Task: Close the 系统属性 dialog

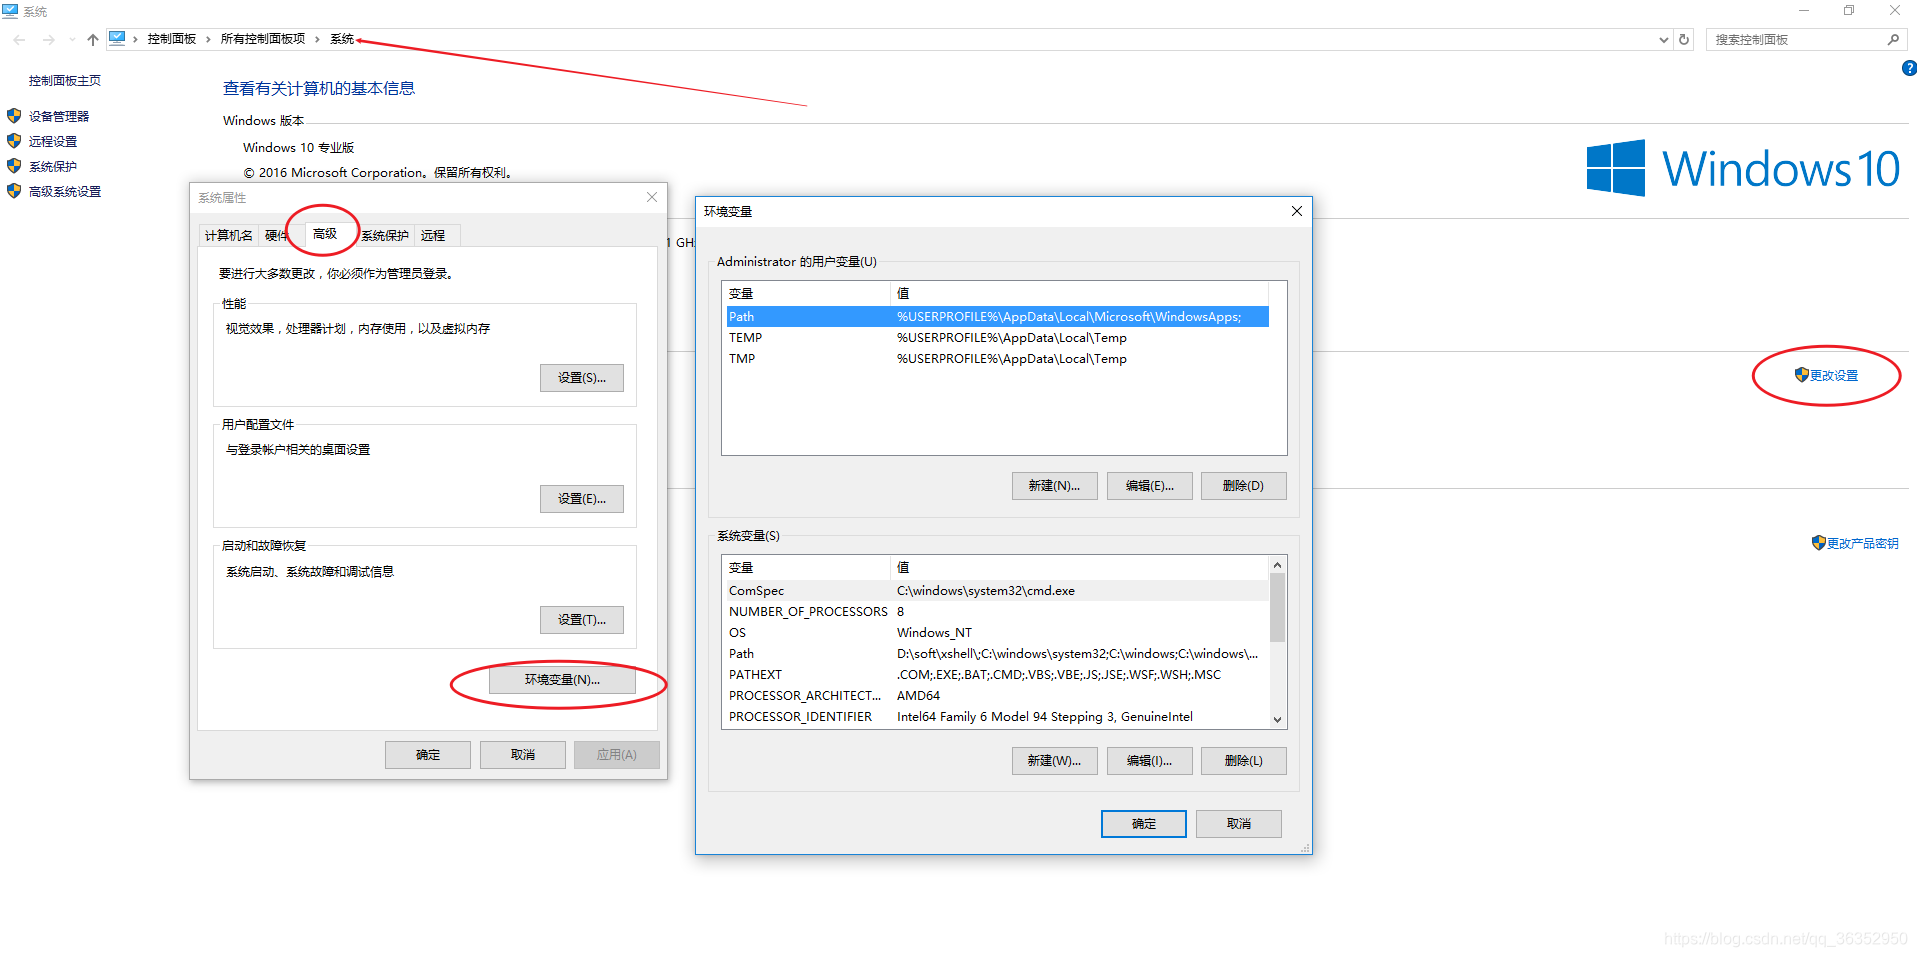Action: [652, 198]
